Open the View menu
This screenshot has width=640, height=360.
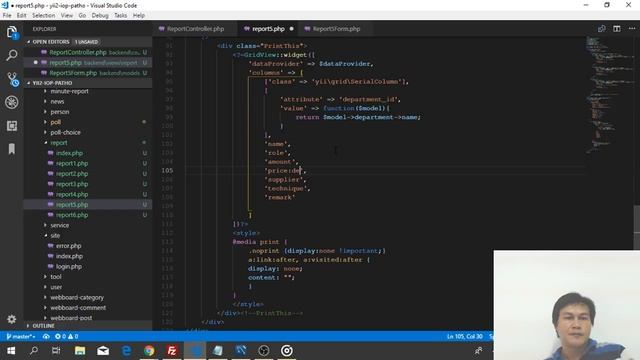67,16
